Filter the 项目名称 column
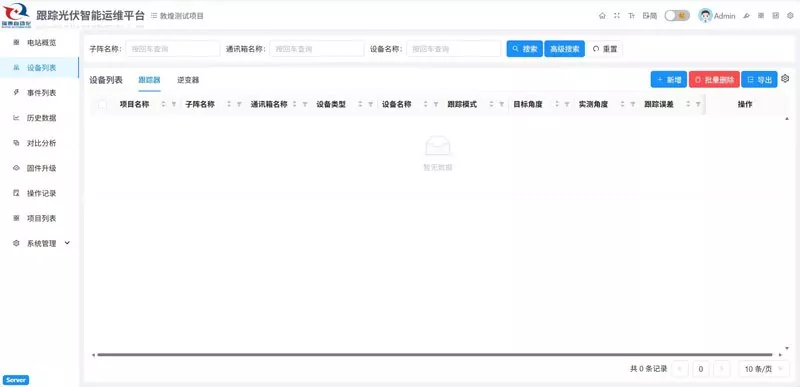 [x=173, y=104]
